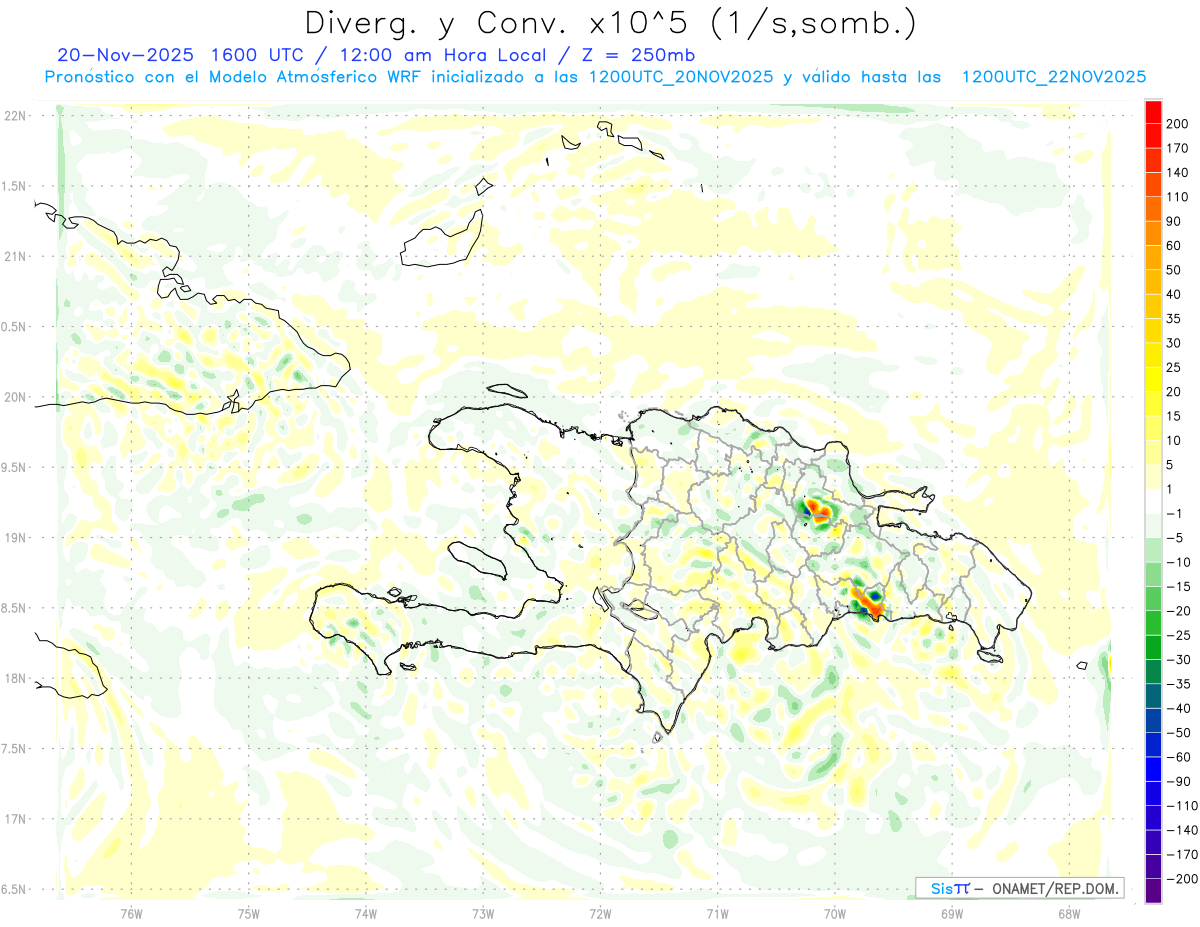Click the dark red swatch above the 200 label
Screen dimensions: 1200x927
(x=1153, y=111)
